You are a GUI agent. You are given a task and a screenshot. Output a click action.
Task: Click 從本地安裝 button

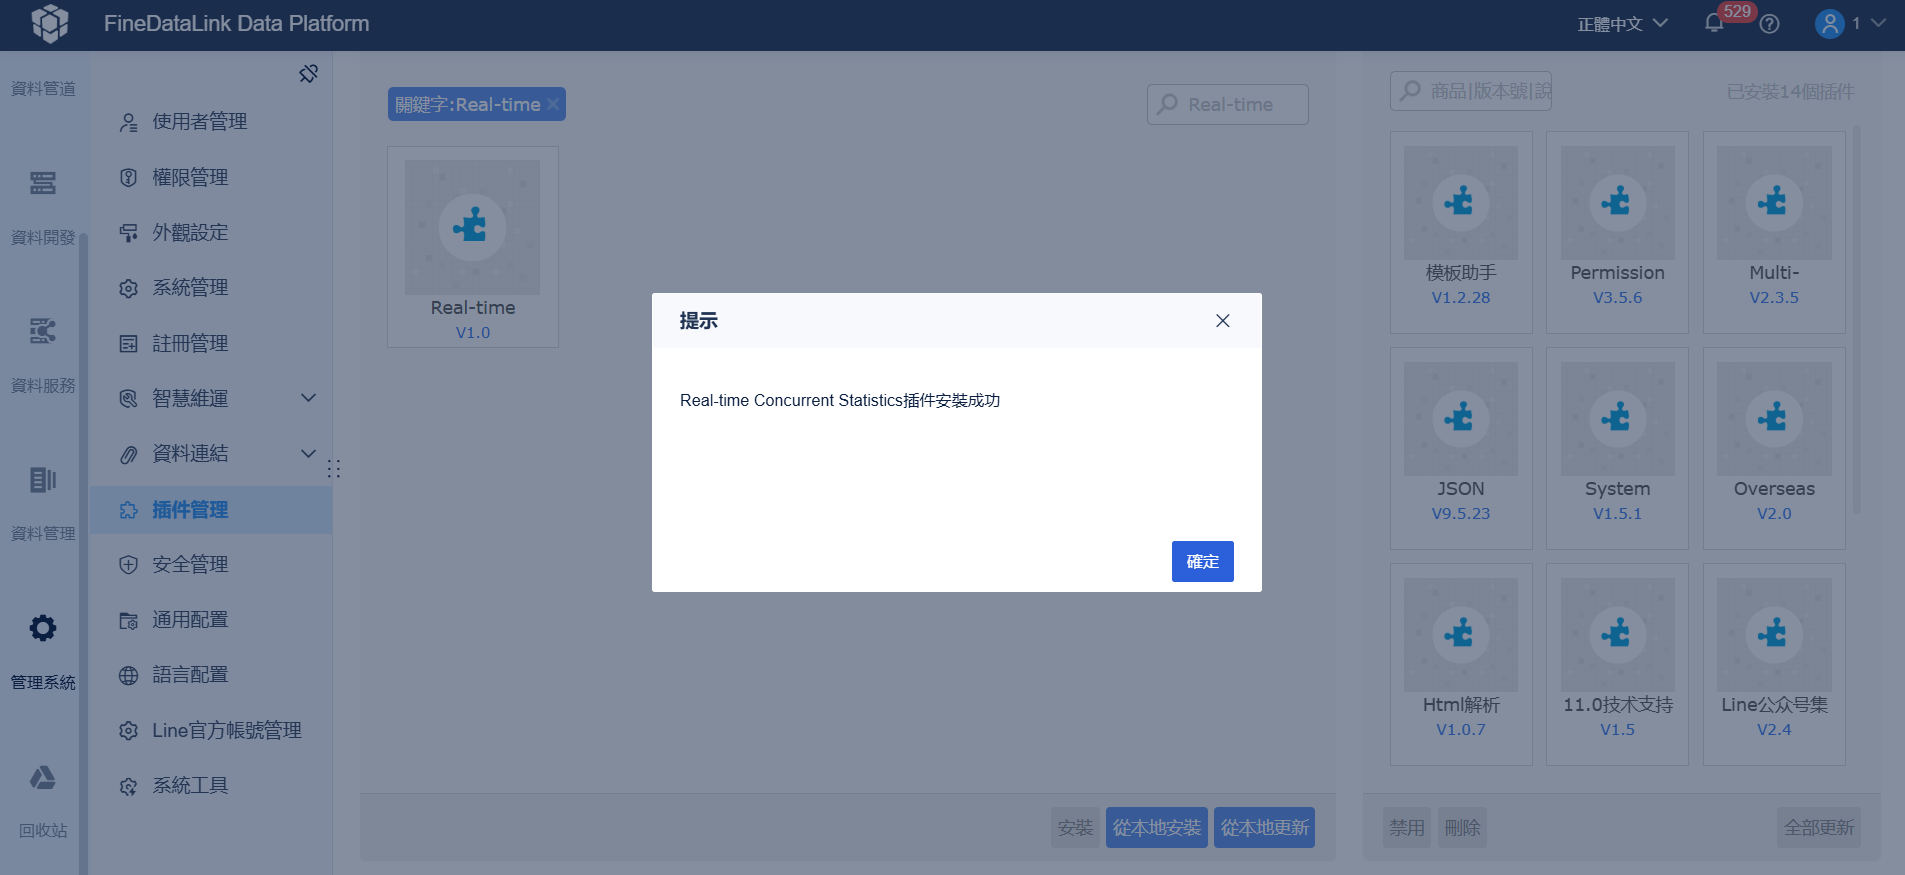(1157, 828)
